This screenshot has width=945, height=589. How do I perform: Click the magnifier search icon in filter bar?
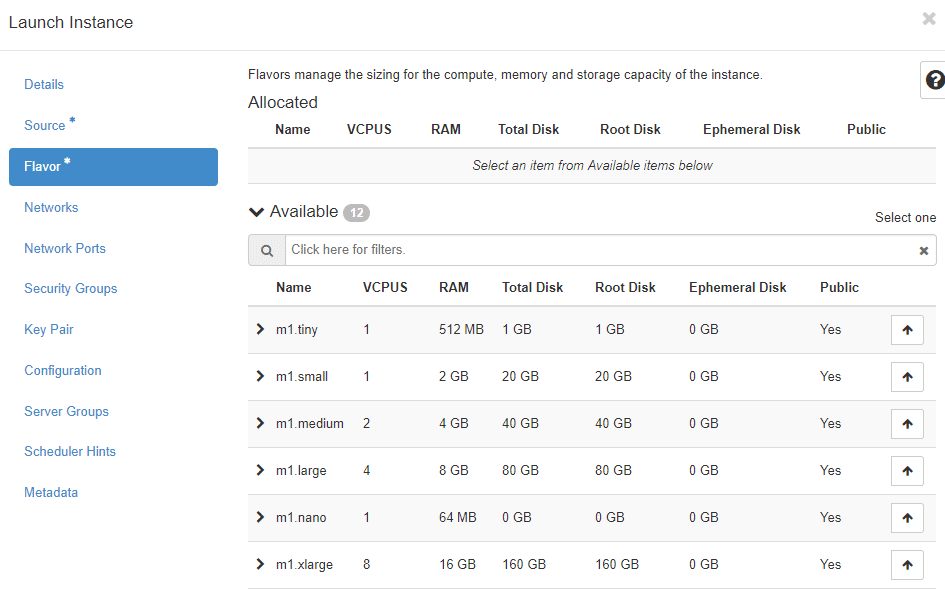tap(267, 250)
